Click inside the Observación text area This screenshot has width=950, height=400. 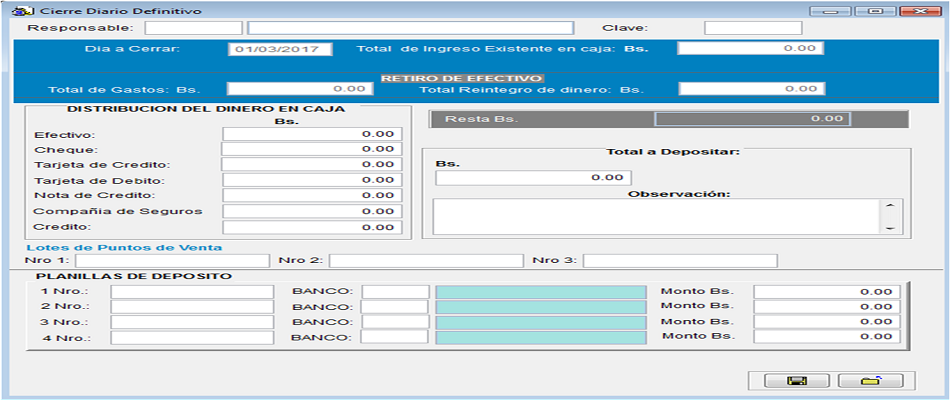point(655,215)
